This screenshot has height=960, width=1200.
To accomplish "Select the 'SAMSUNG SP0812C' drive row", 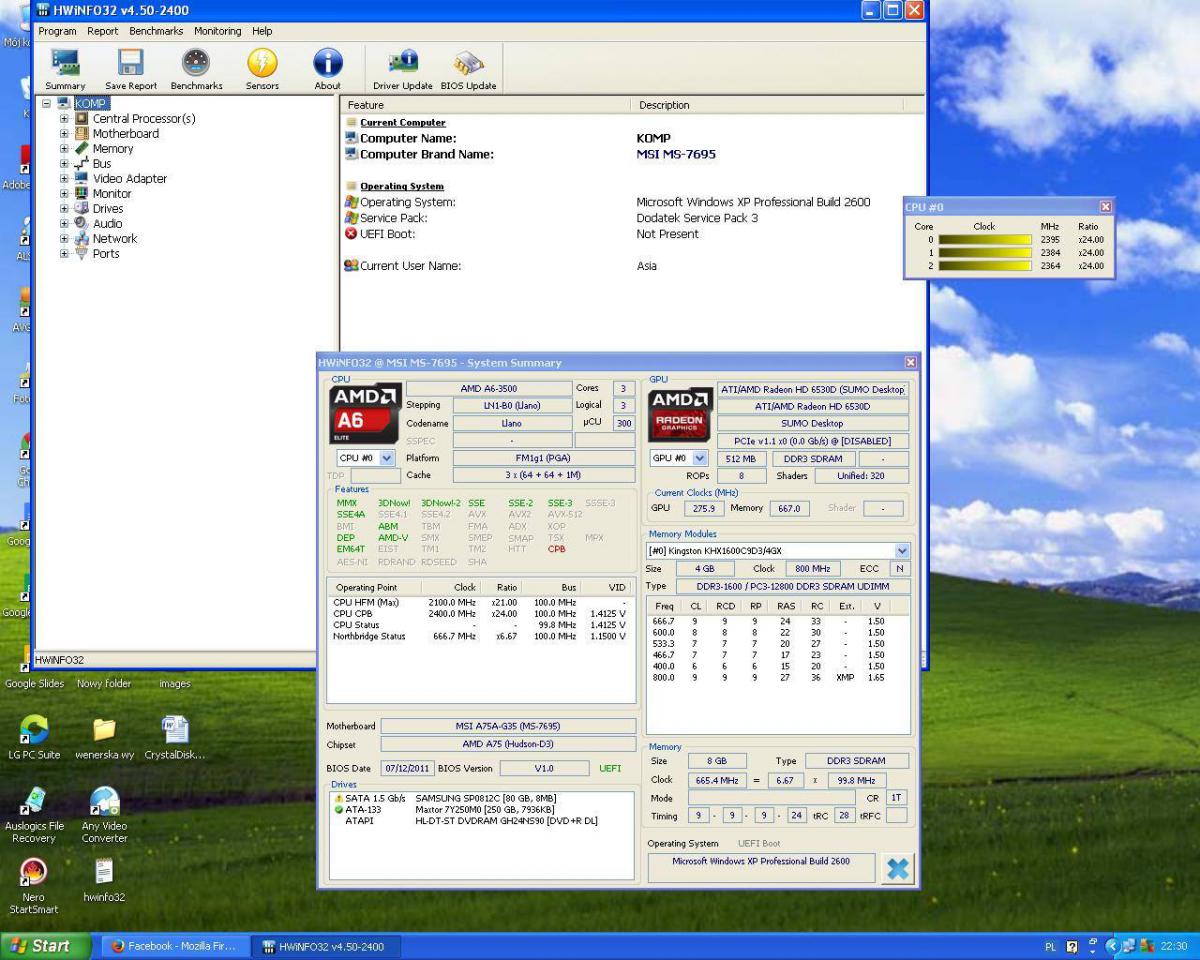I will [483, 798].
